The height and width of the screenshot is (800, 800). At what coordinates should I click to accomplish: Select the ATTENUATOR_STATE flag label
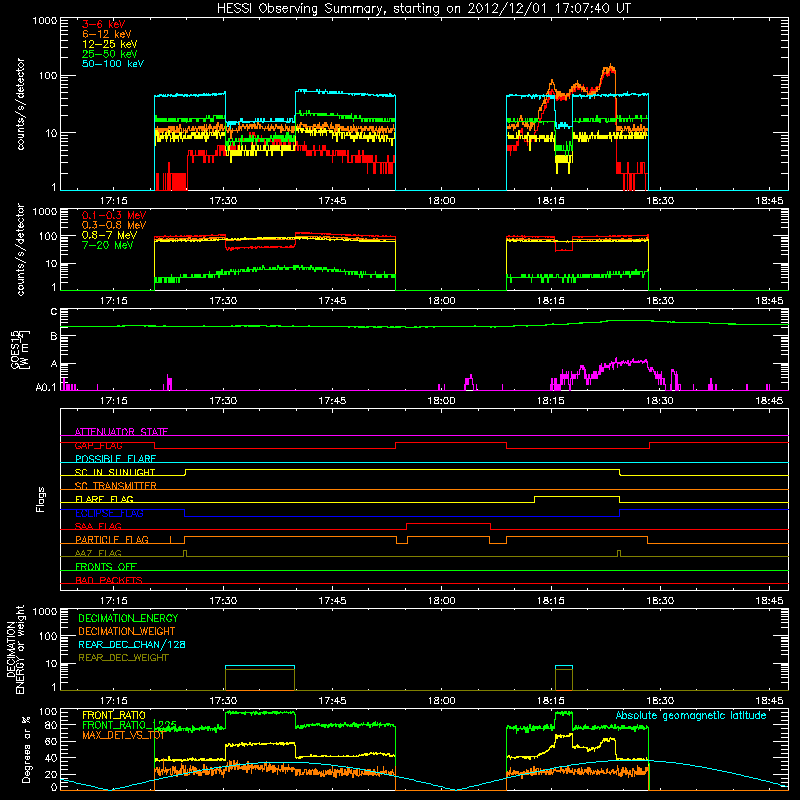point(121,432)
